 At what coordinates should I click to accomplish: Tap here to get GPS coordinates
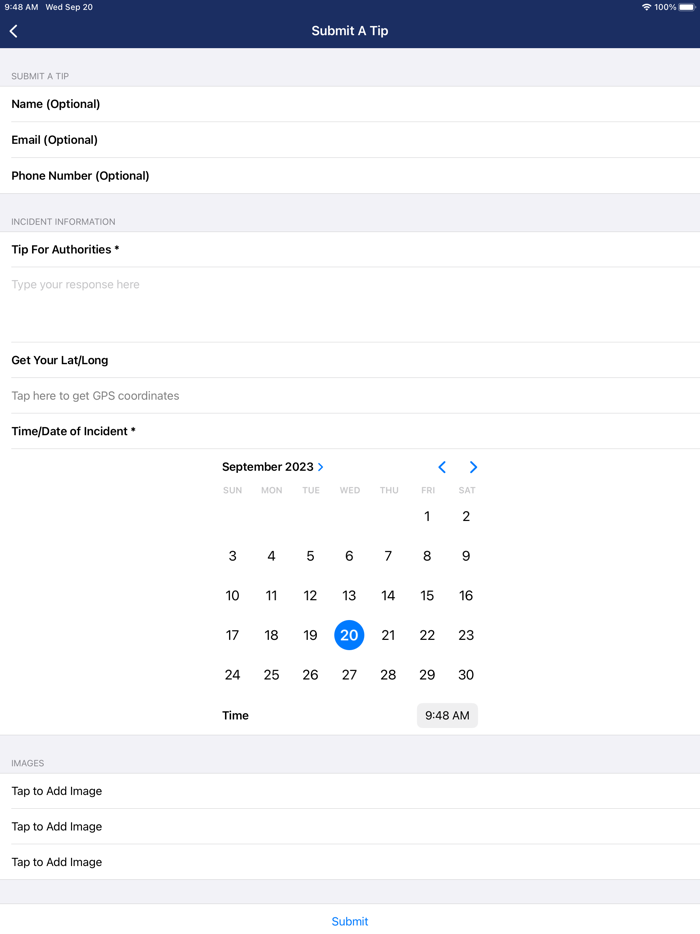coord(350,396)
